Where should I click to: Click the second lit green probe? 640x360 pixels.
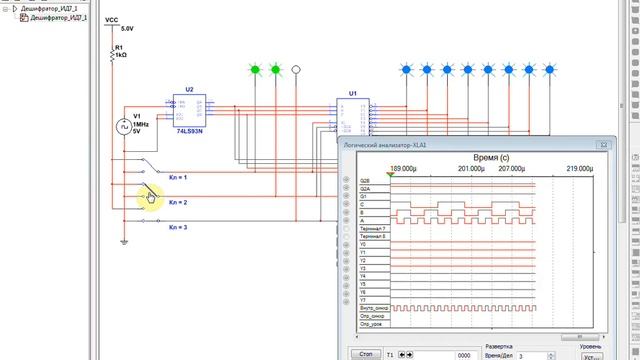(x=276, y=70)
